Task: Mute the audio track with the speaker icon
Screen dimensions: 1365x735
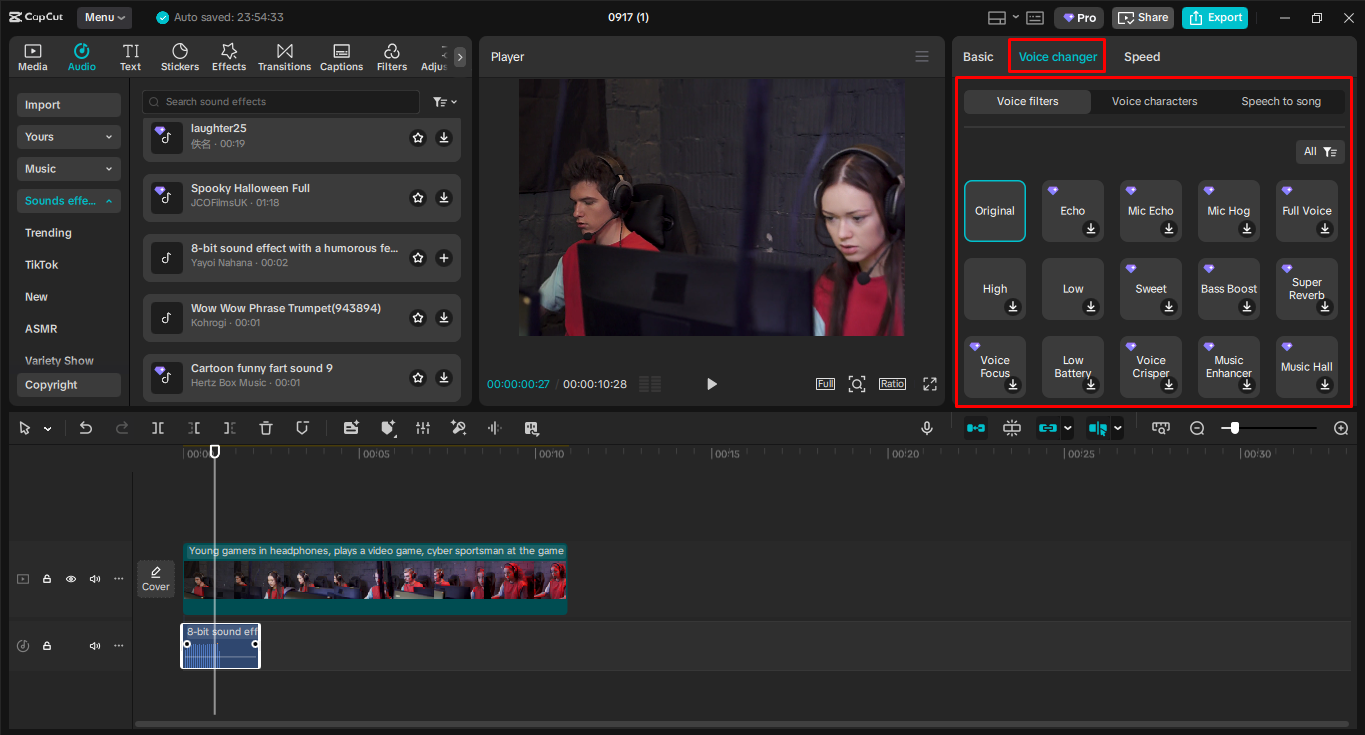Action: pos(94,645)
